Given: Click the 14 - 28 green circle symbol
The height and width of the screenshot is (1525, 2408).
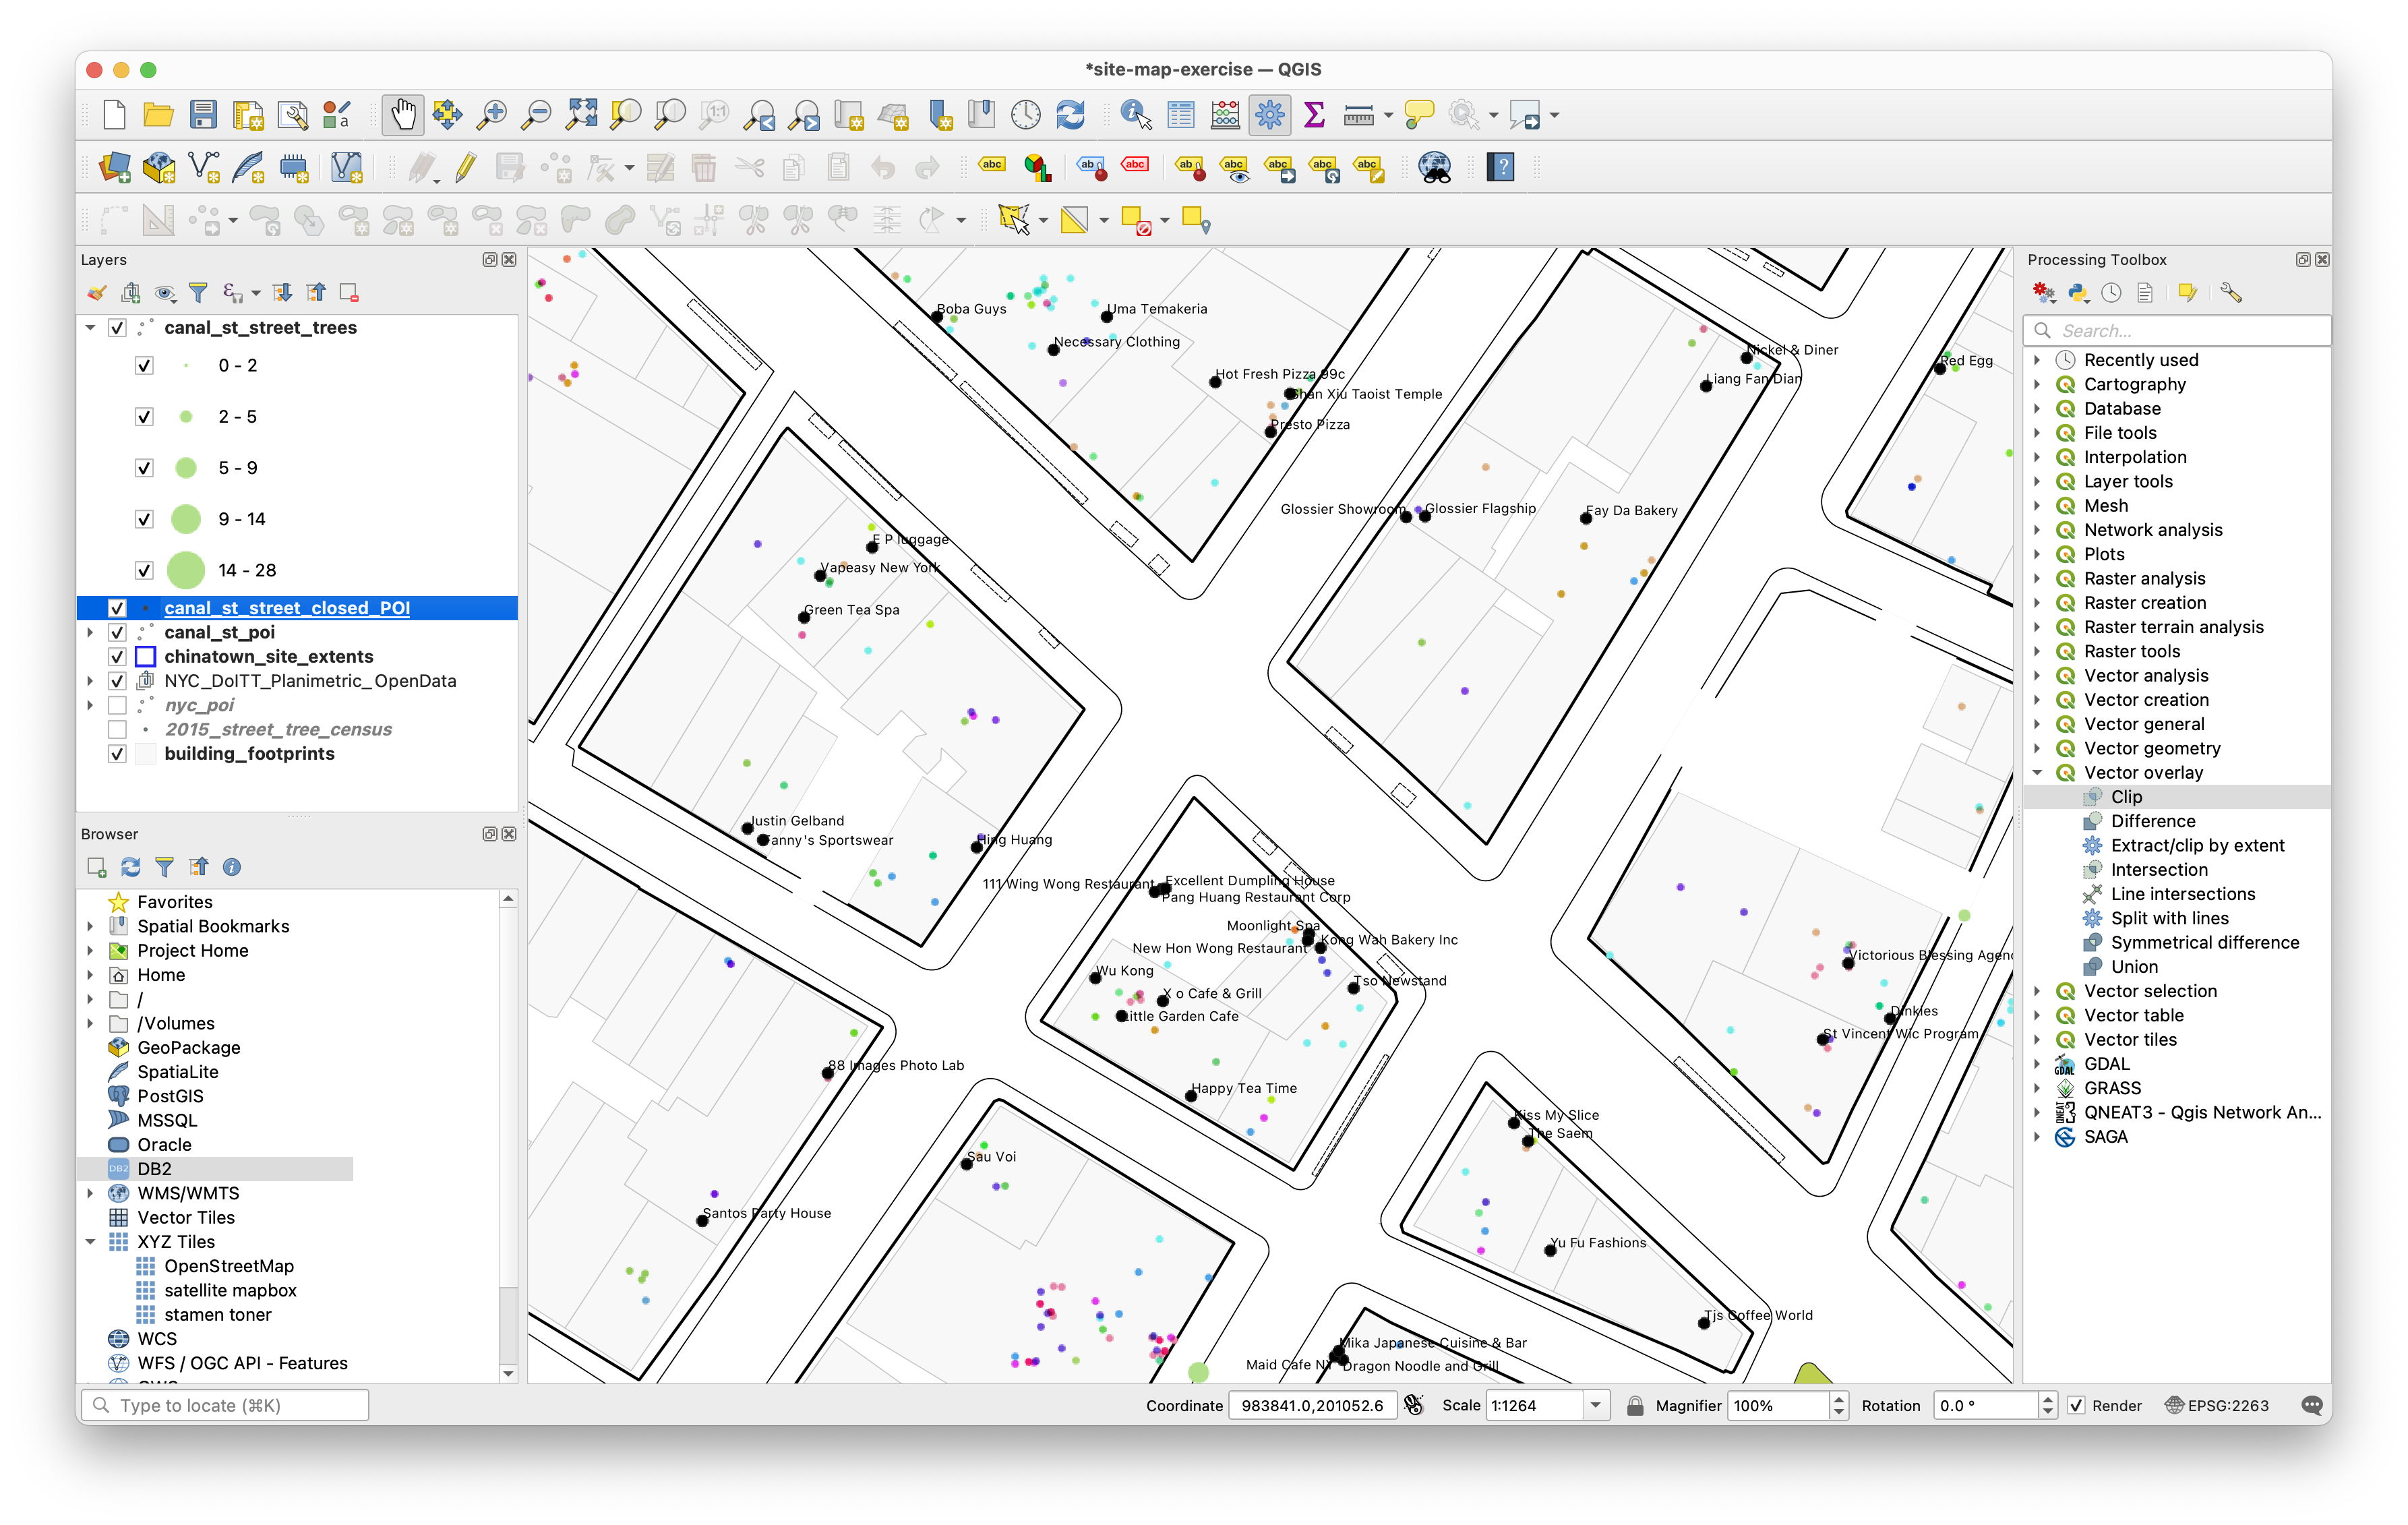Looking at the screenshot, I should pyautogui.click(x=186, y=570).
